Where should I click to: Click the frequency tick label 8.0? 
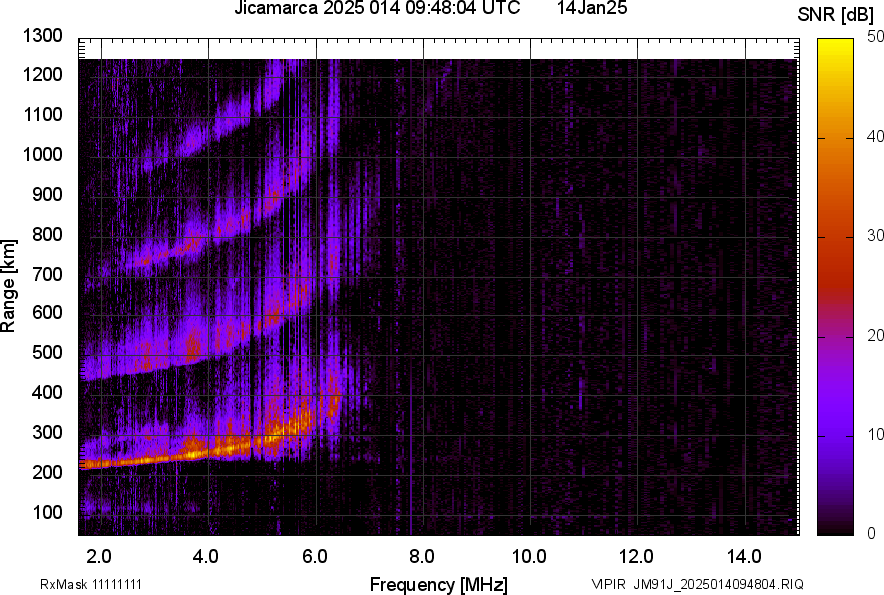(x=422, y=557)
